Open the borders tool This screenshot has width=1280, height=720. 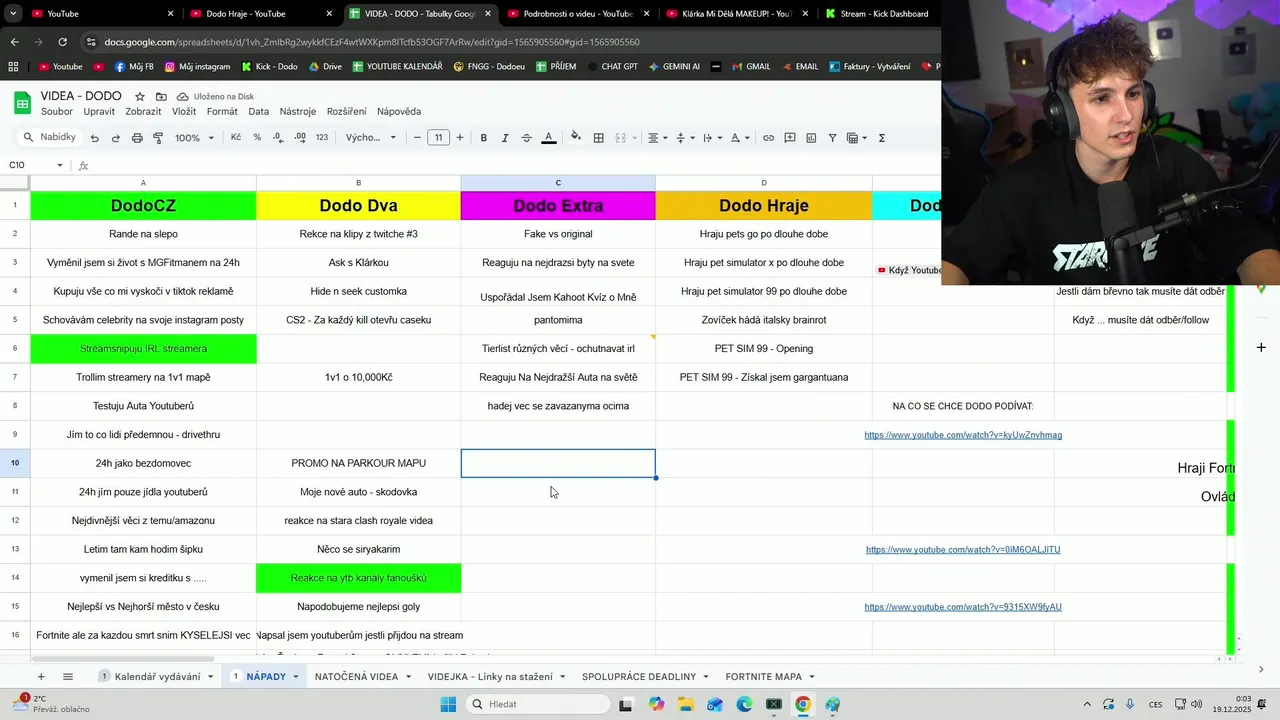coord(599,138)
